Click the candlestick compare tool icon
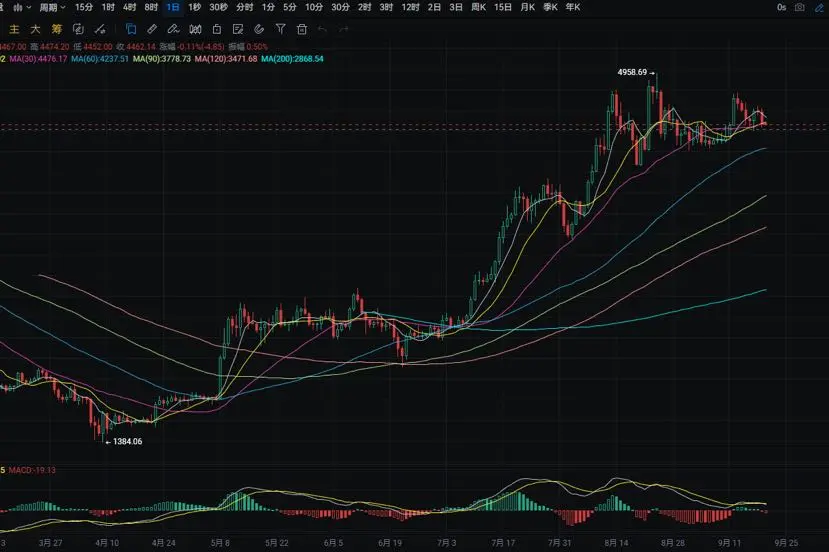Image resolution: width=829 pixels, height=552 pixels. [x=195, y=30]
